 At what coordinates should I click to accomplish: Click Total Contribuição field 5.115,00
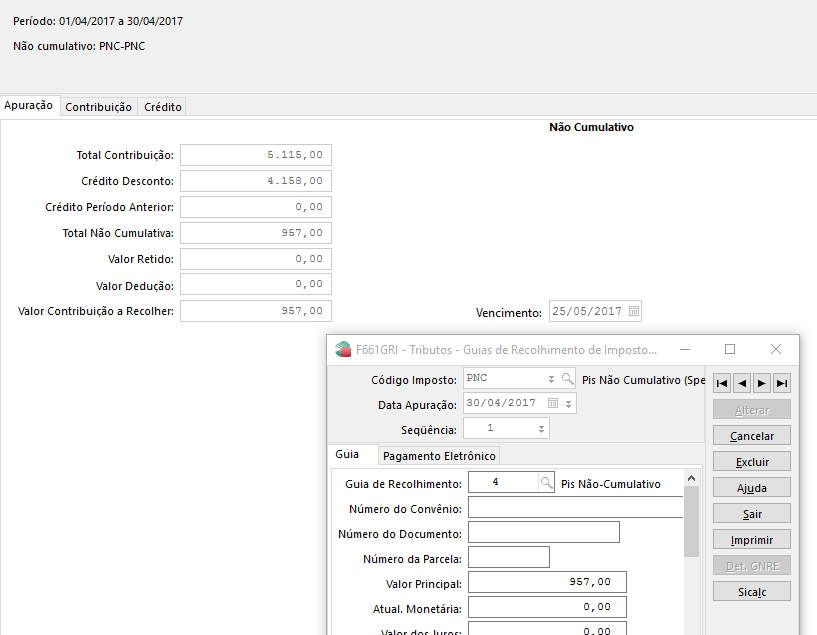click(256, 155)
